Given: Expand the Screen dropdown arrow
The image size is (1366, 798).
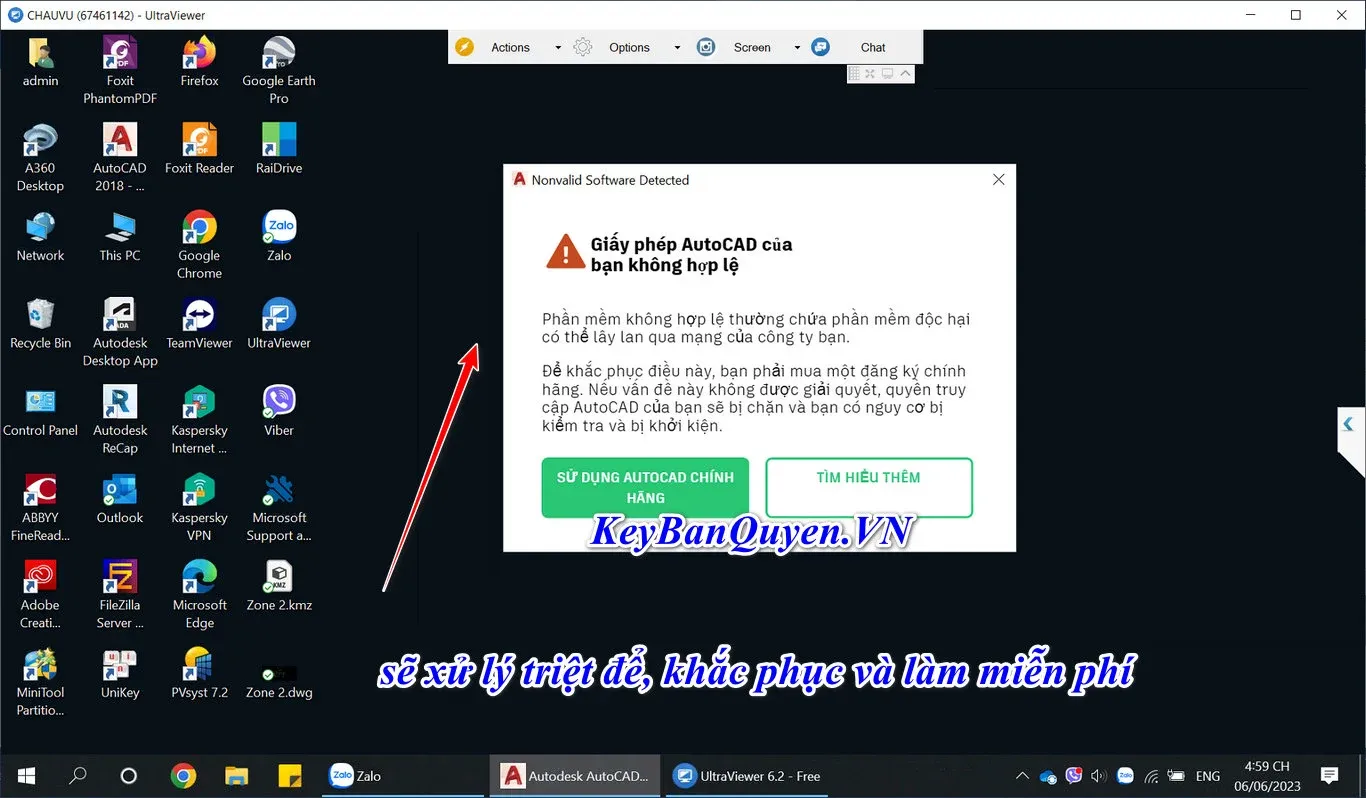Looking at the screenshot, I should [x=797, y=47].
